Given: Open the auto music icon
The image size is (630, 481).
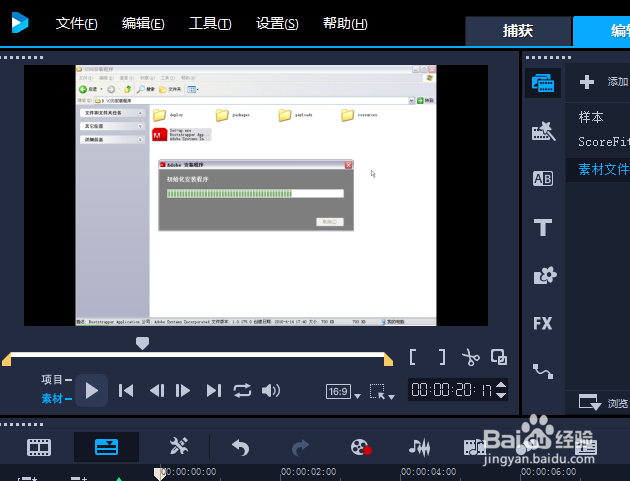Looking at the screenshot, I should click(x=475, y=447).
